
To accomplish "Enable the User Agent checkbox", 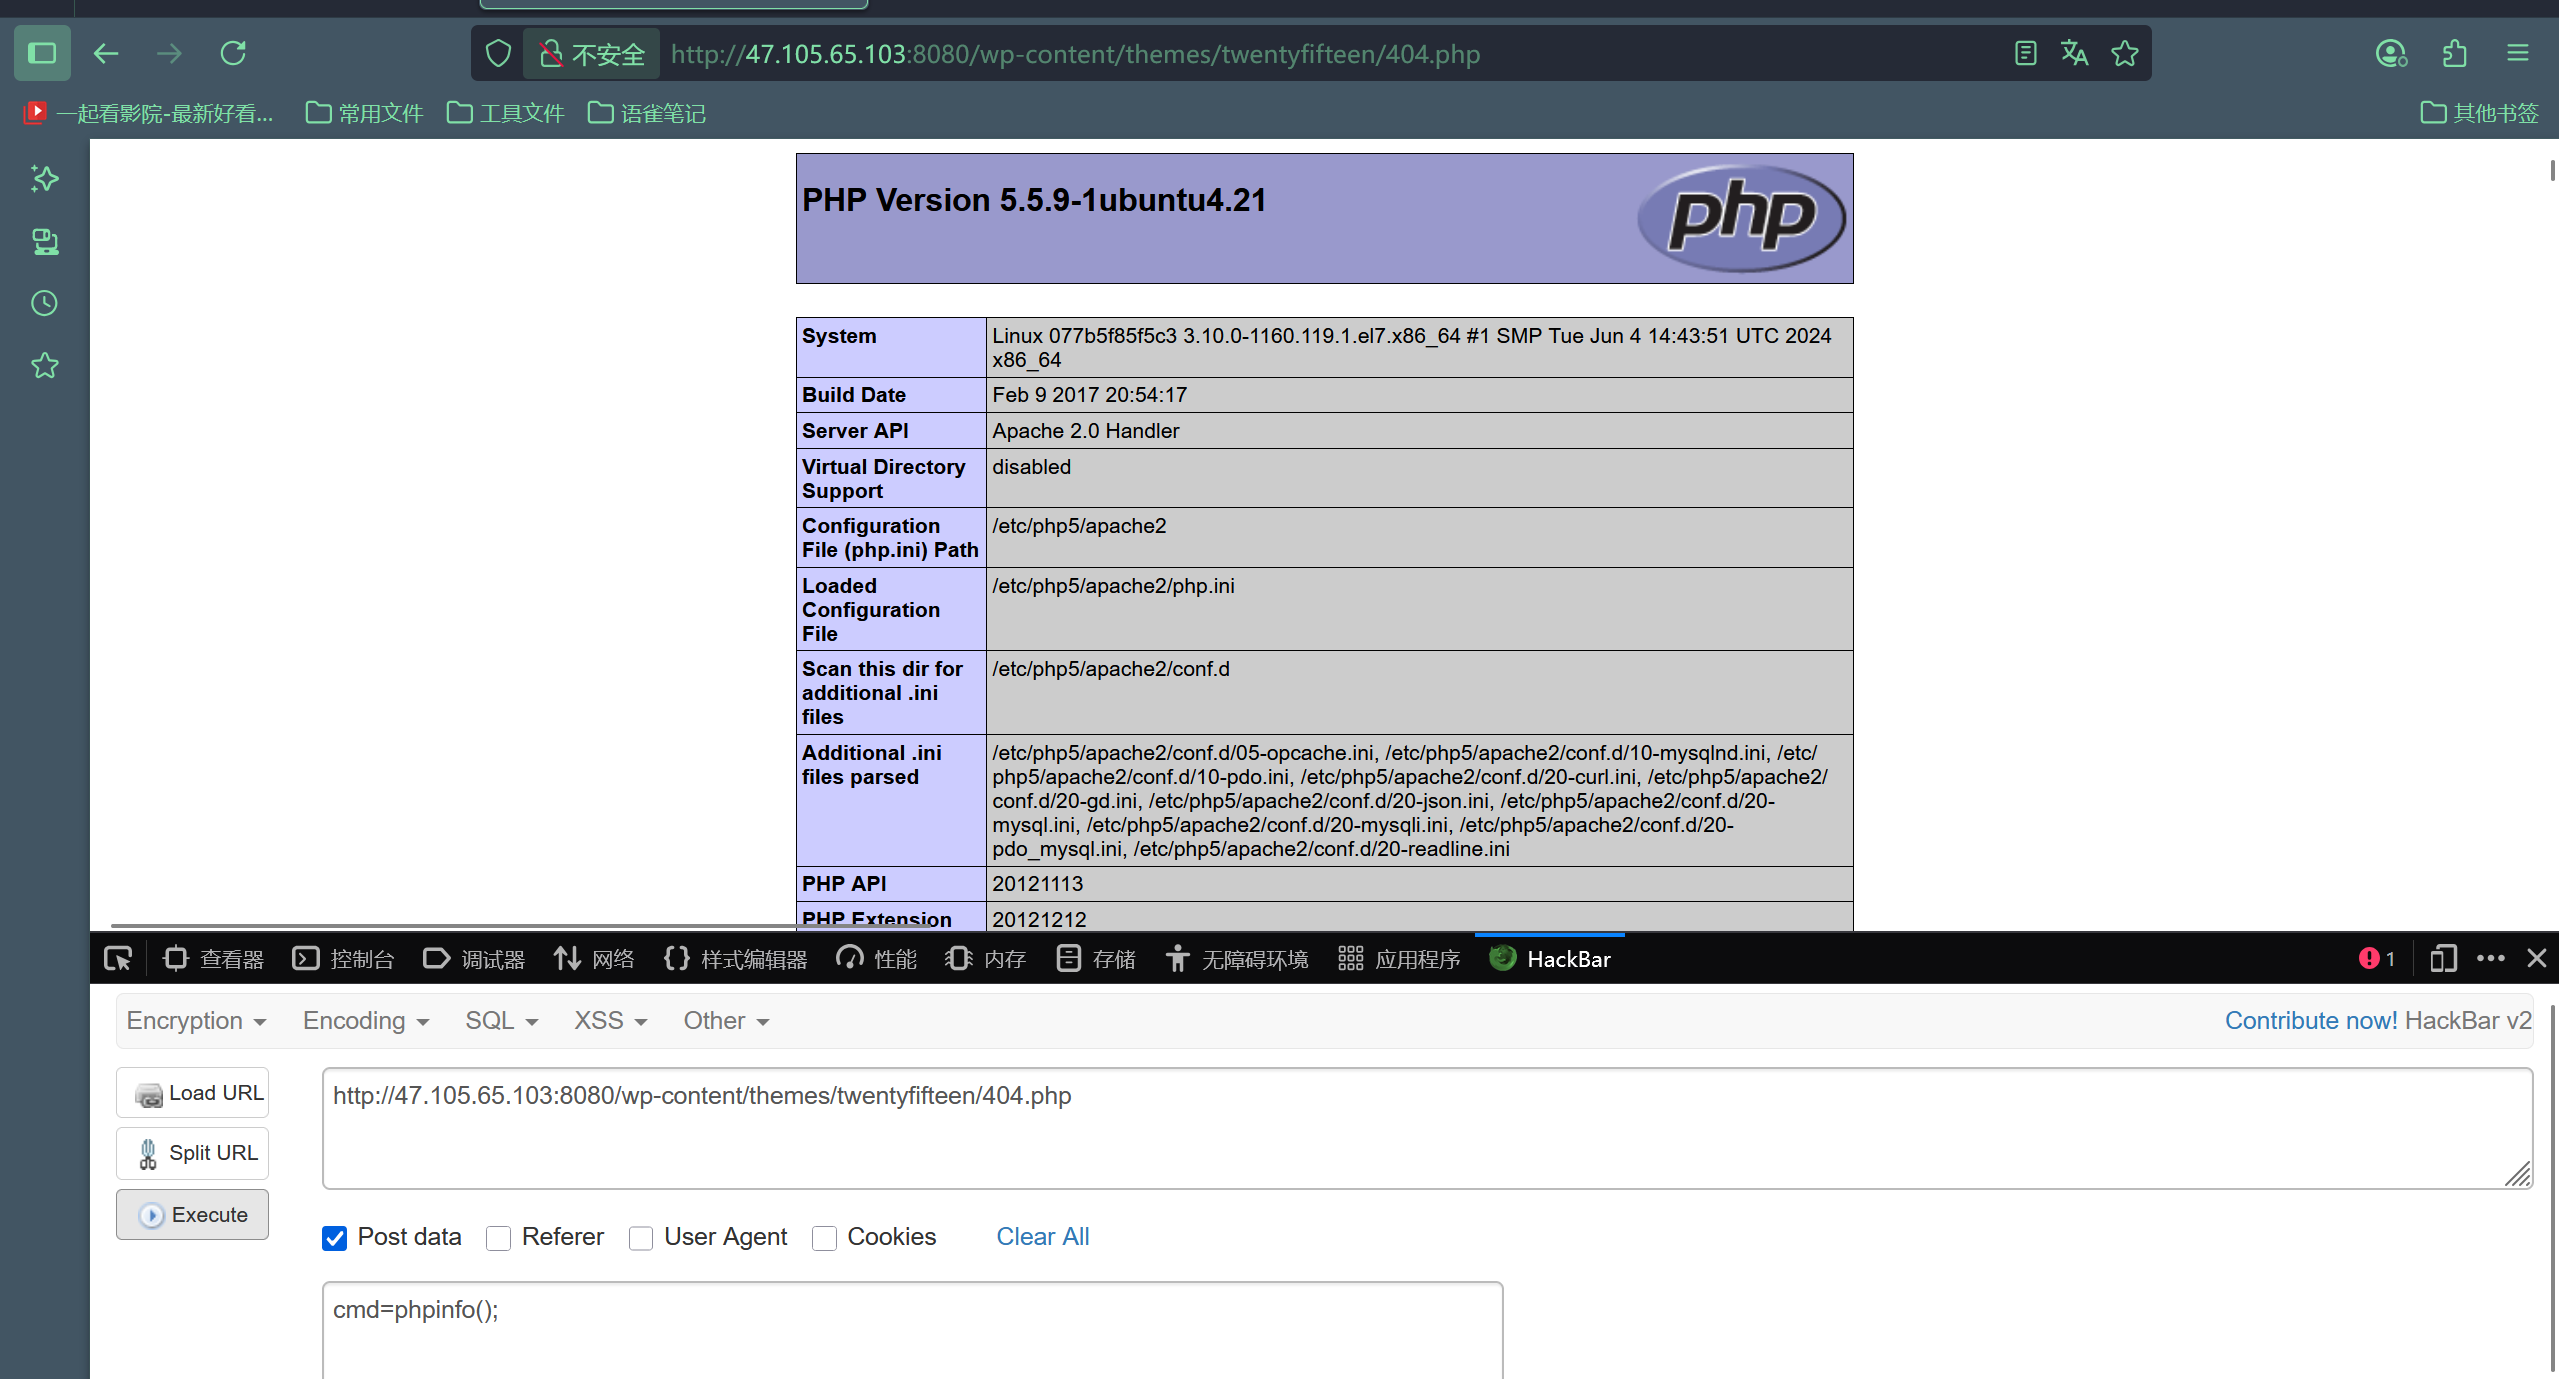I will point(641,1238).
